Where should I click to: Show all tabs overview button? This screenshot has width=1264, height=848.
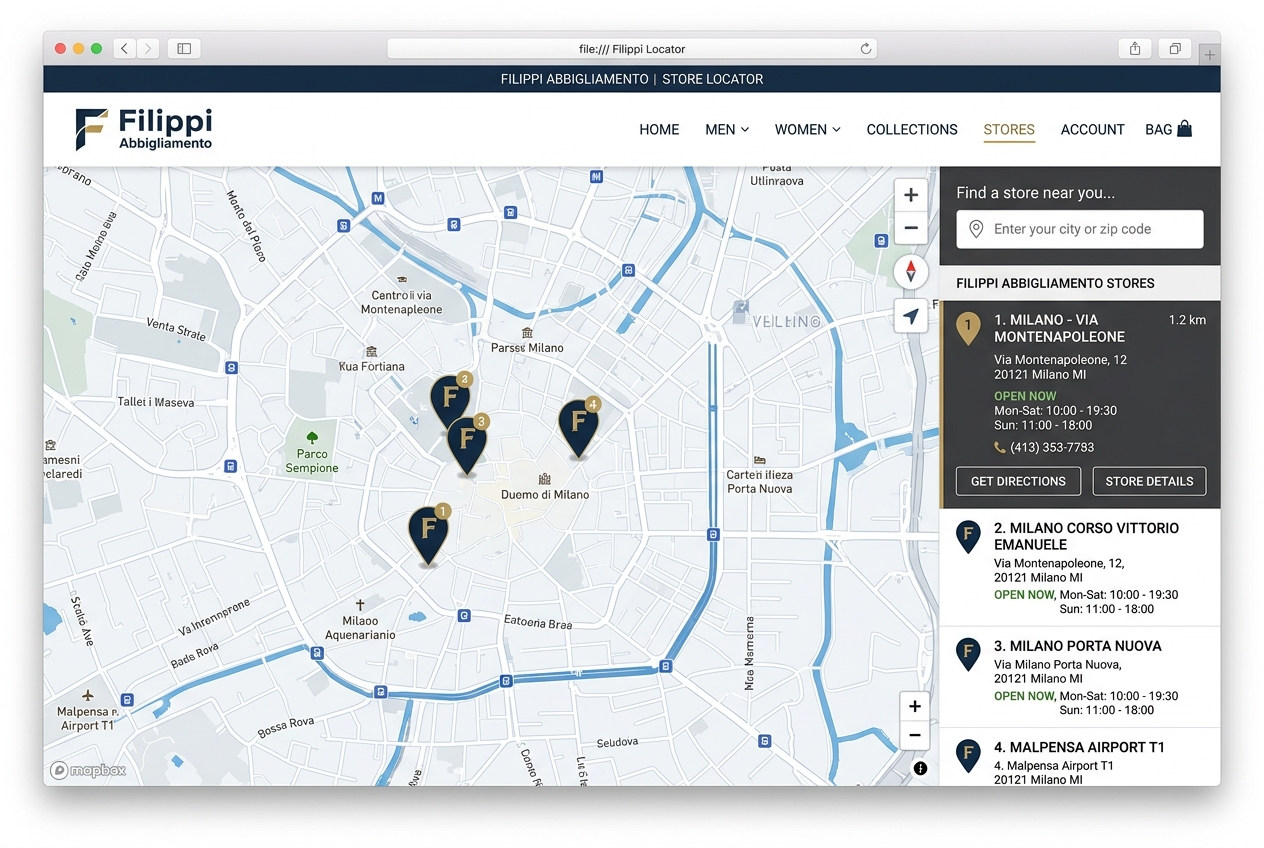(x=1175, y=48)
